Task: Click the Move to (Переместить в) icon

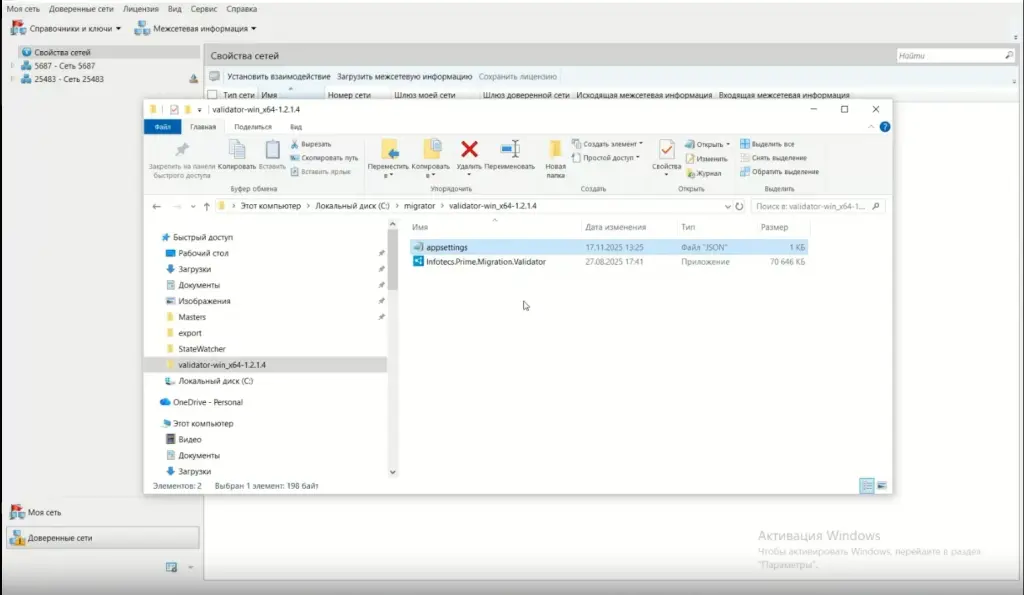Action: 389,151
